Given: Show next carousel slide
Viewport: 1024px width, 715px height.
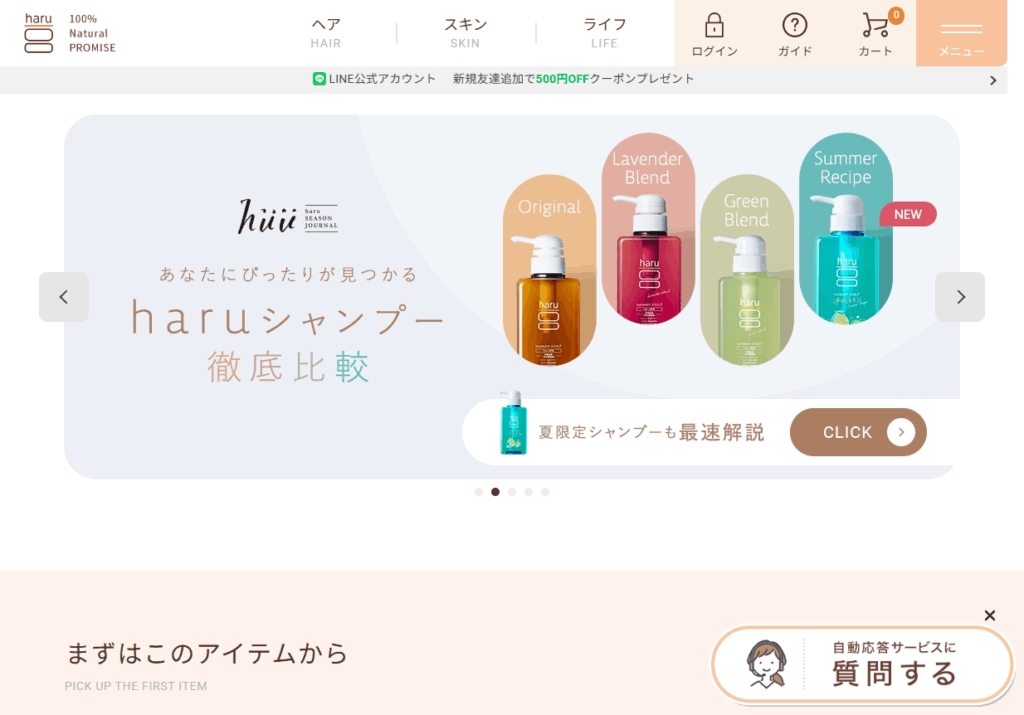Looking at the screenshot, I should click(960, 297).
